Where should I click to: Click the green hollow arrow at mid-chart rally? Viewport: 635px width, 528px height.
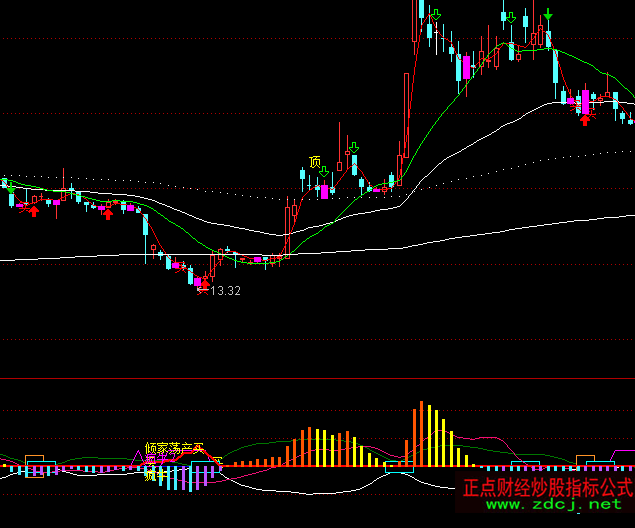tap(353, 147)
